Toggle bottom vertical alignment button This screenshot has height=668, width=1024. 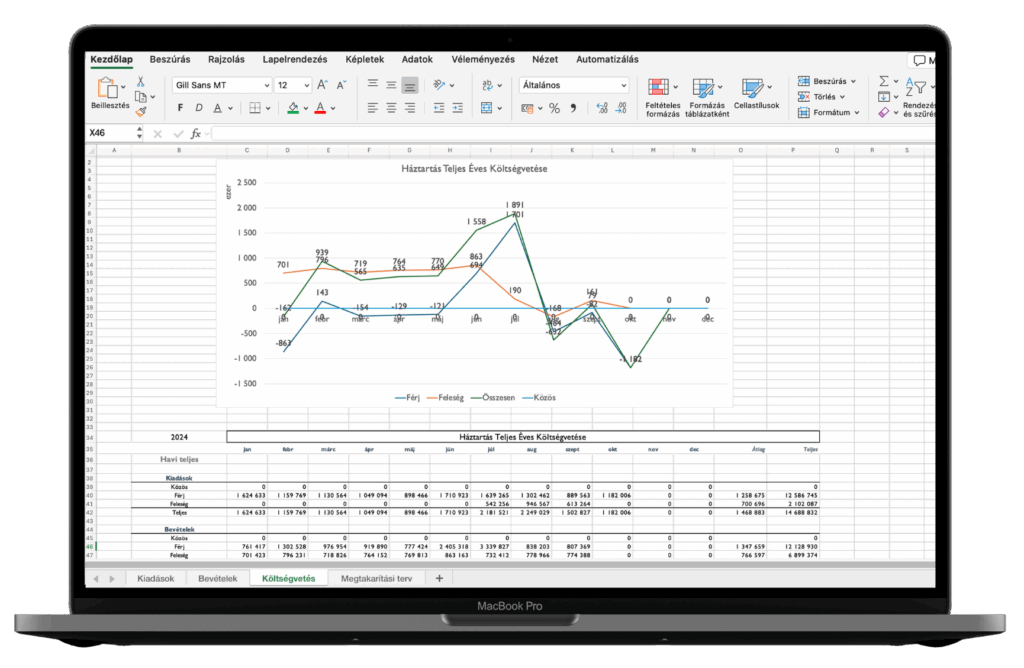click(410, 86)
